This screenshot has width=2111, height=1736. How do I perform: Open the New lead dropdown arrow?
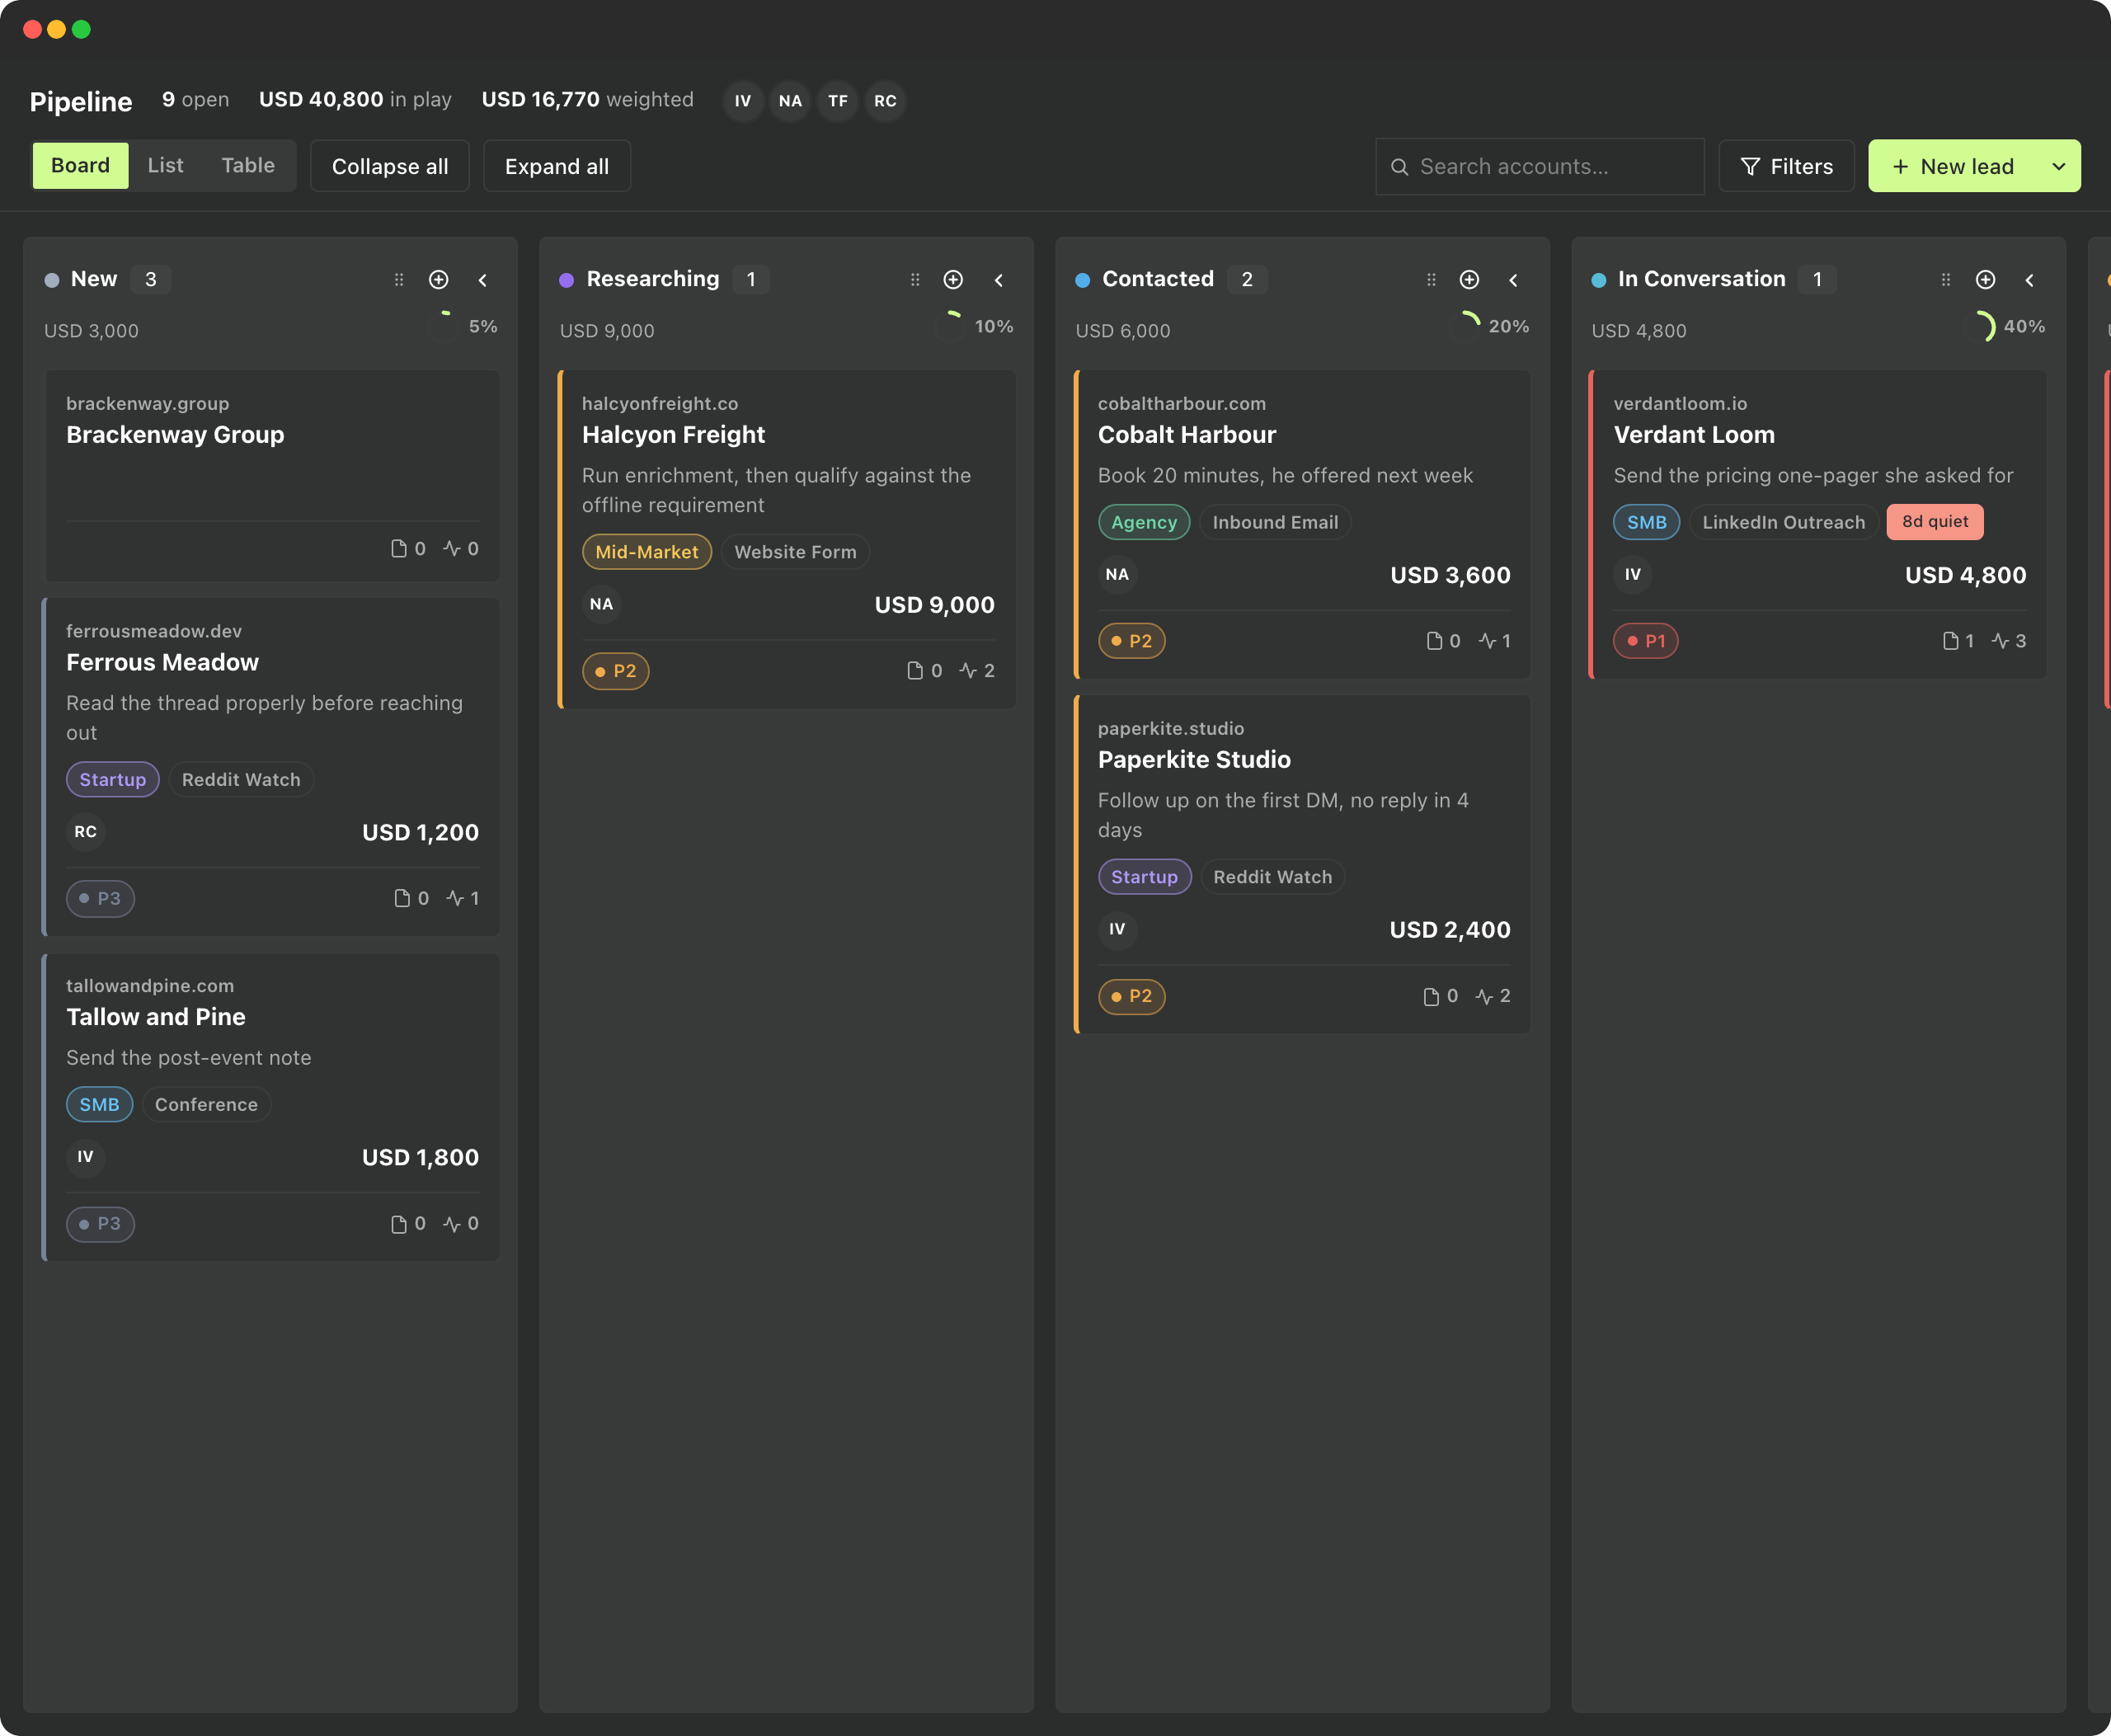(2059, 167)
